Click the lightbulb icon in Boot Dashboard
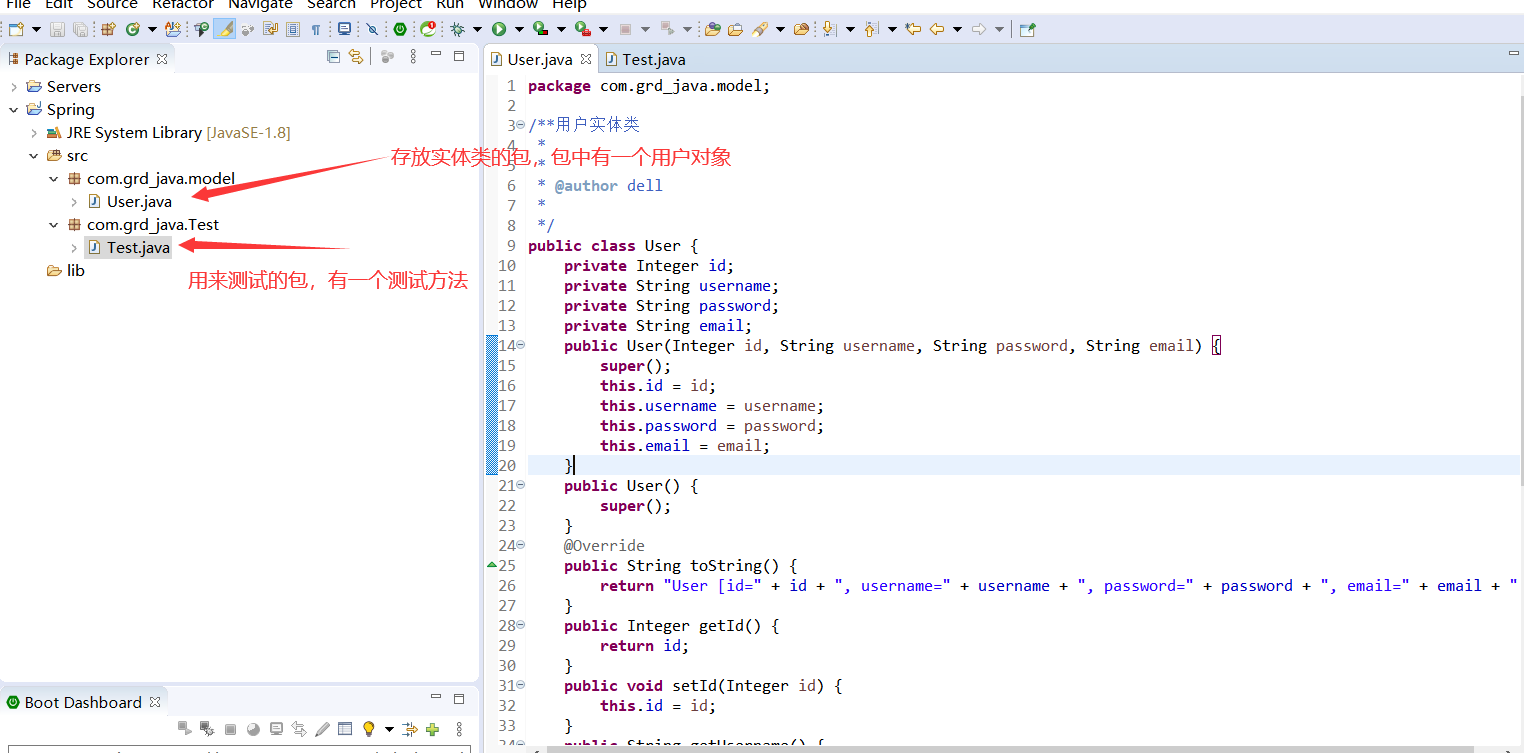 [369, 729]
